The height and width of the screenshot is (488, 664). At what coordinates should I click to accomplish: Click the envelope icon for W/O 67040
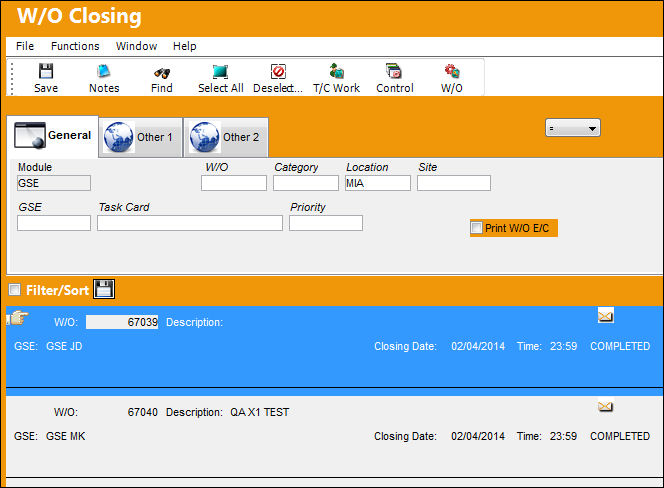pyautogui.click(x=606, y=407)
